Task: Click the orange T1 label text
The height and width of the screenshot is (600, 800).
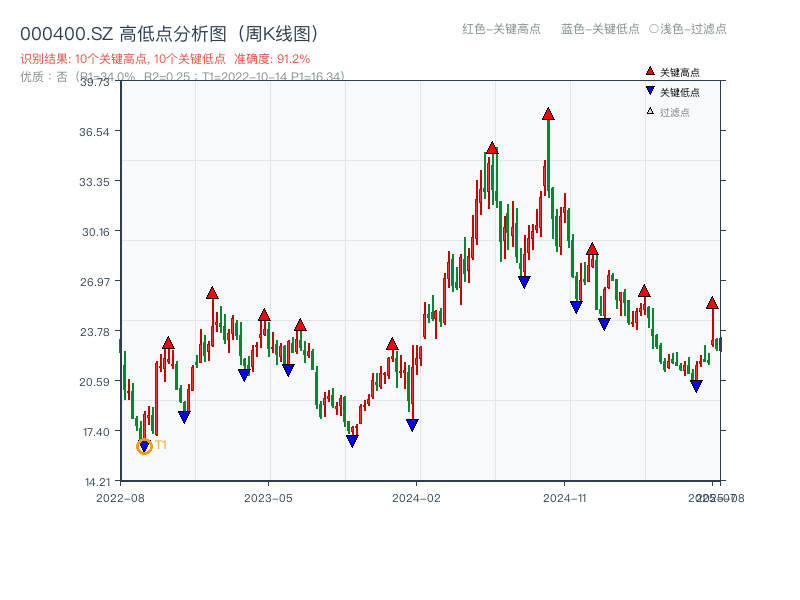Action: (x=161, y=445)
